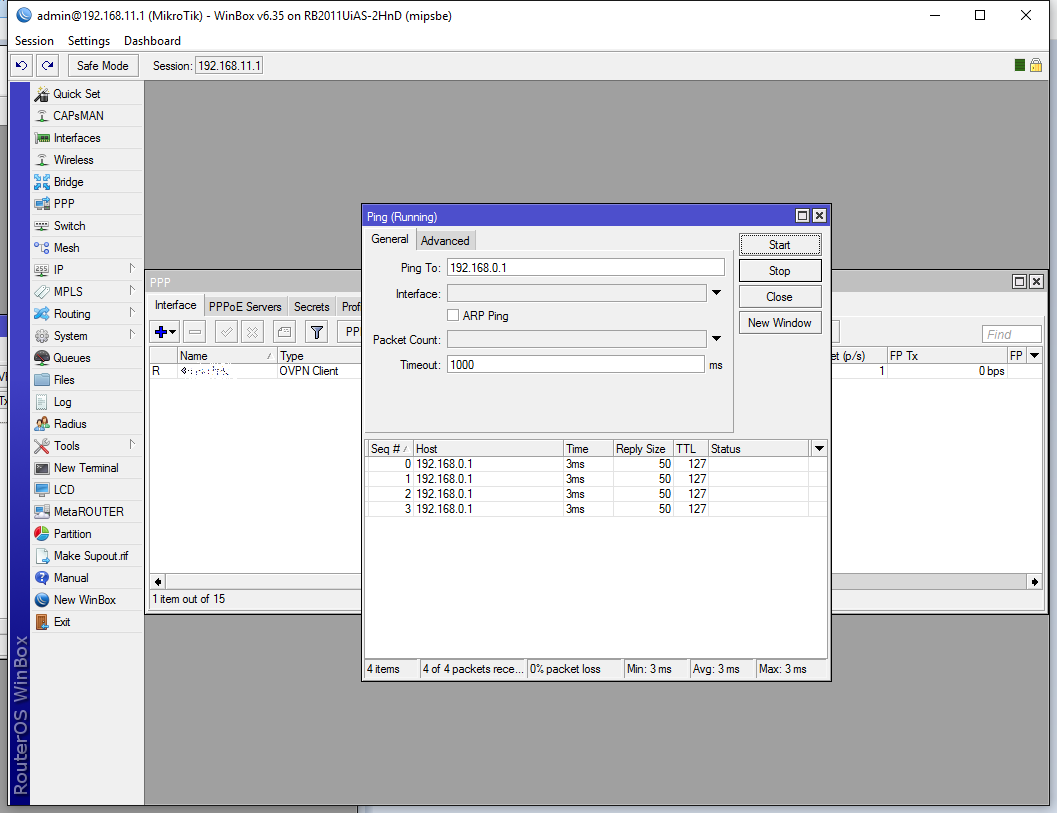Image resolution: width=1057 pixels, height=813 pixels.
Task: Click the Ping To address field
Action: coord(585,268)
